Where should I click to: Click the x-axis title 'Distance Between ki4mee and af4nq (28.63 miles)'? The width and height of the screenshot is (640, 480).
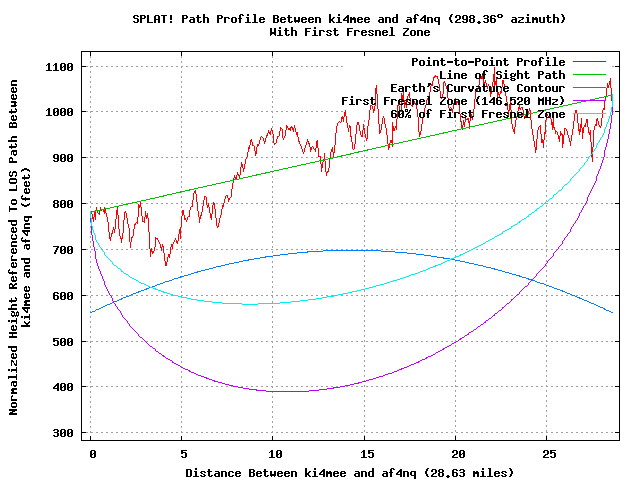point(349,473)
